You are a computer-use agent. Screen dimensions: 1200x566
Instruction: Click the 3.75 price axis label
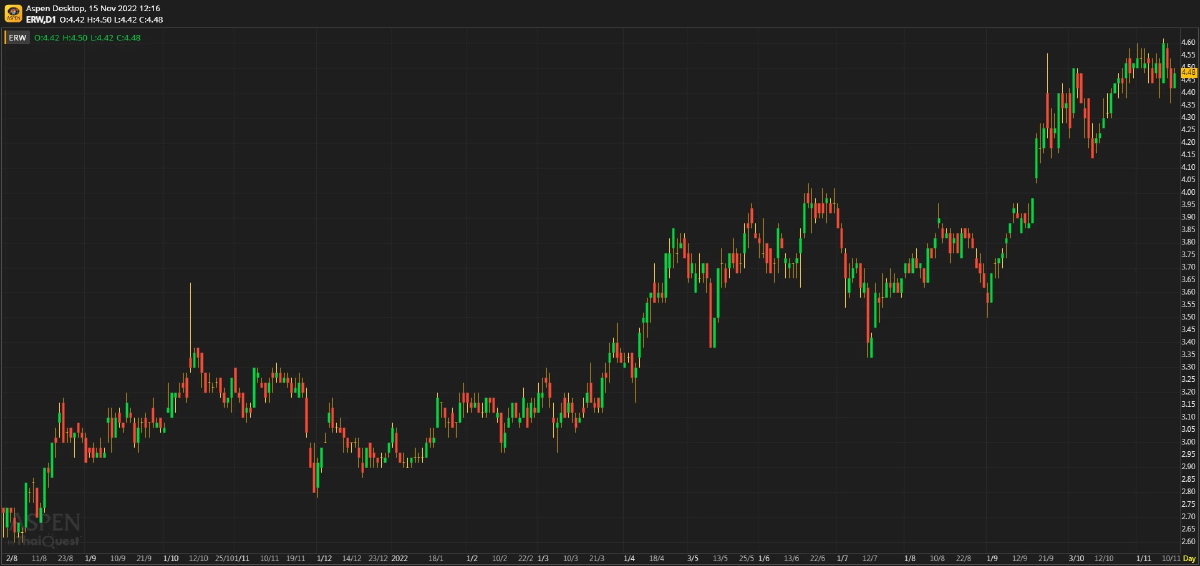tap(1188, 254)
